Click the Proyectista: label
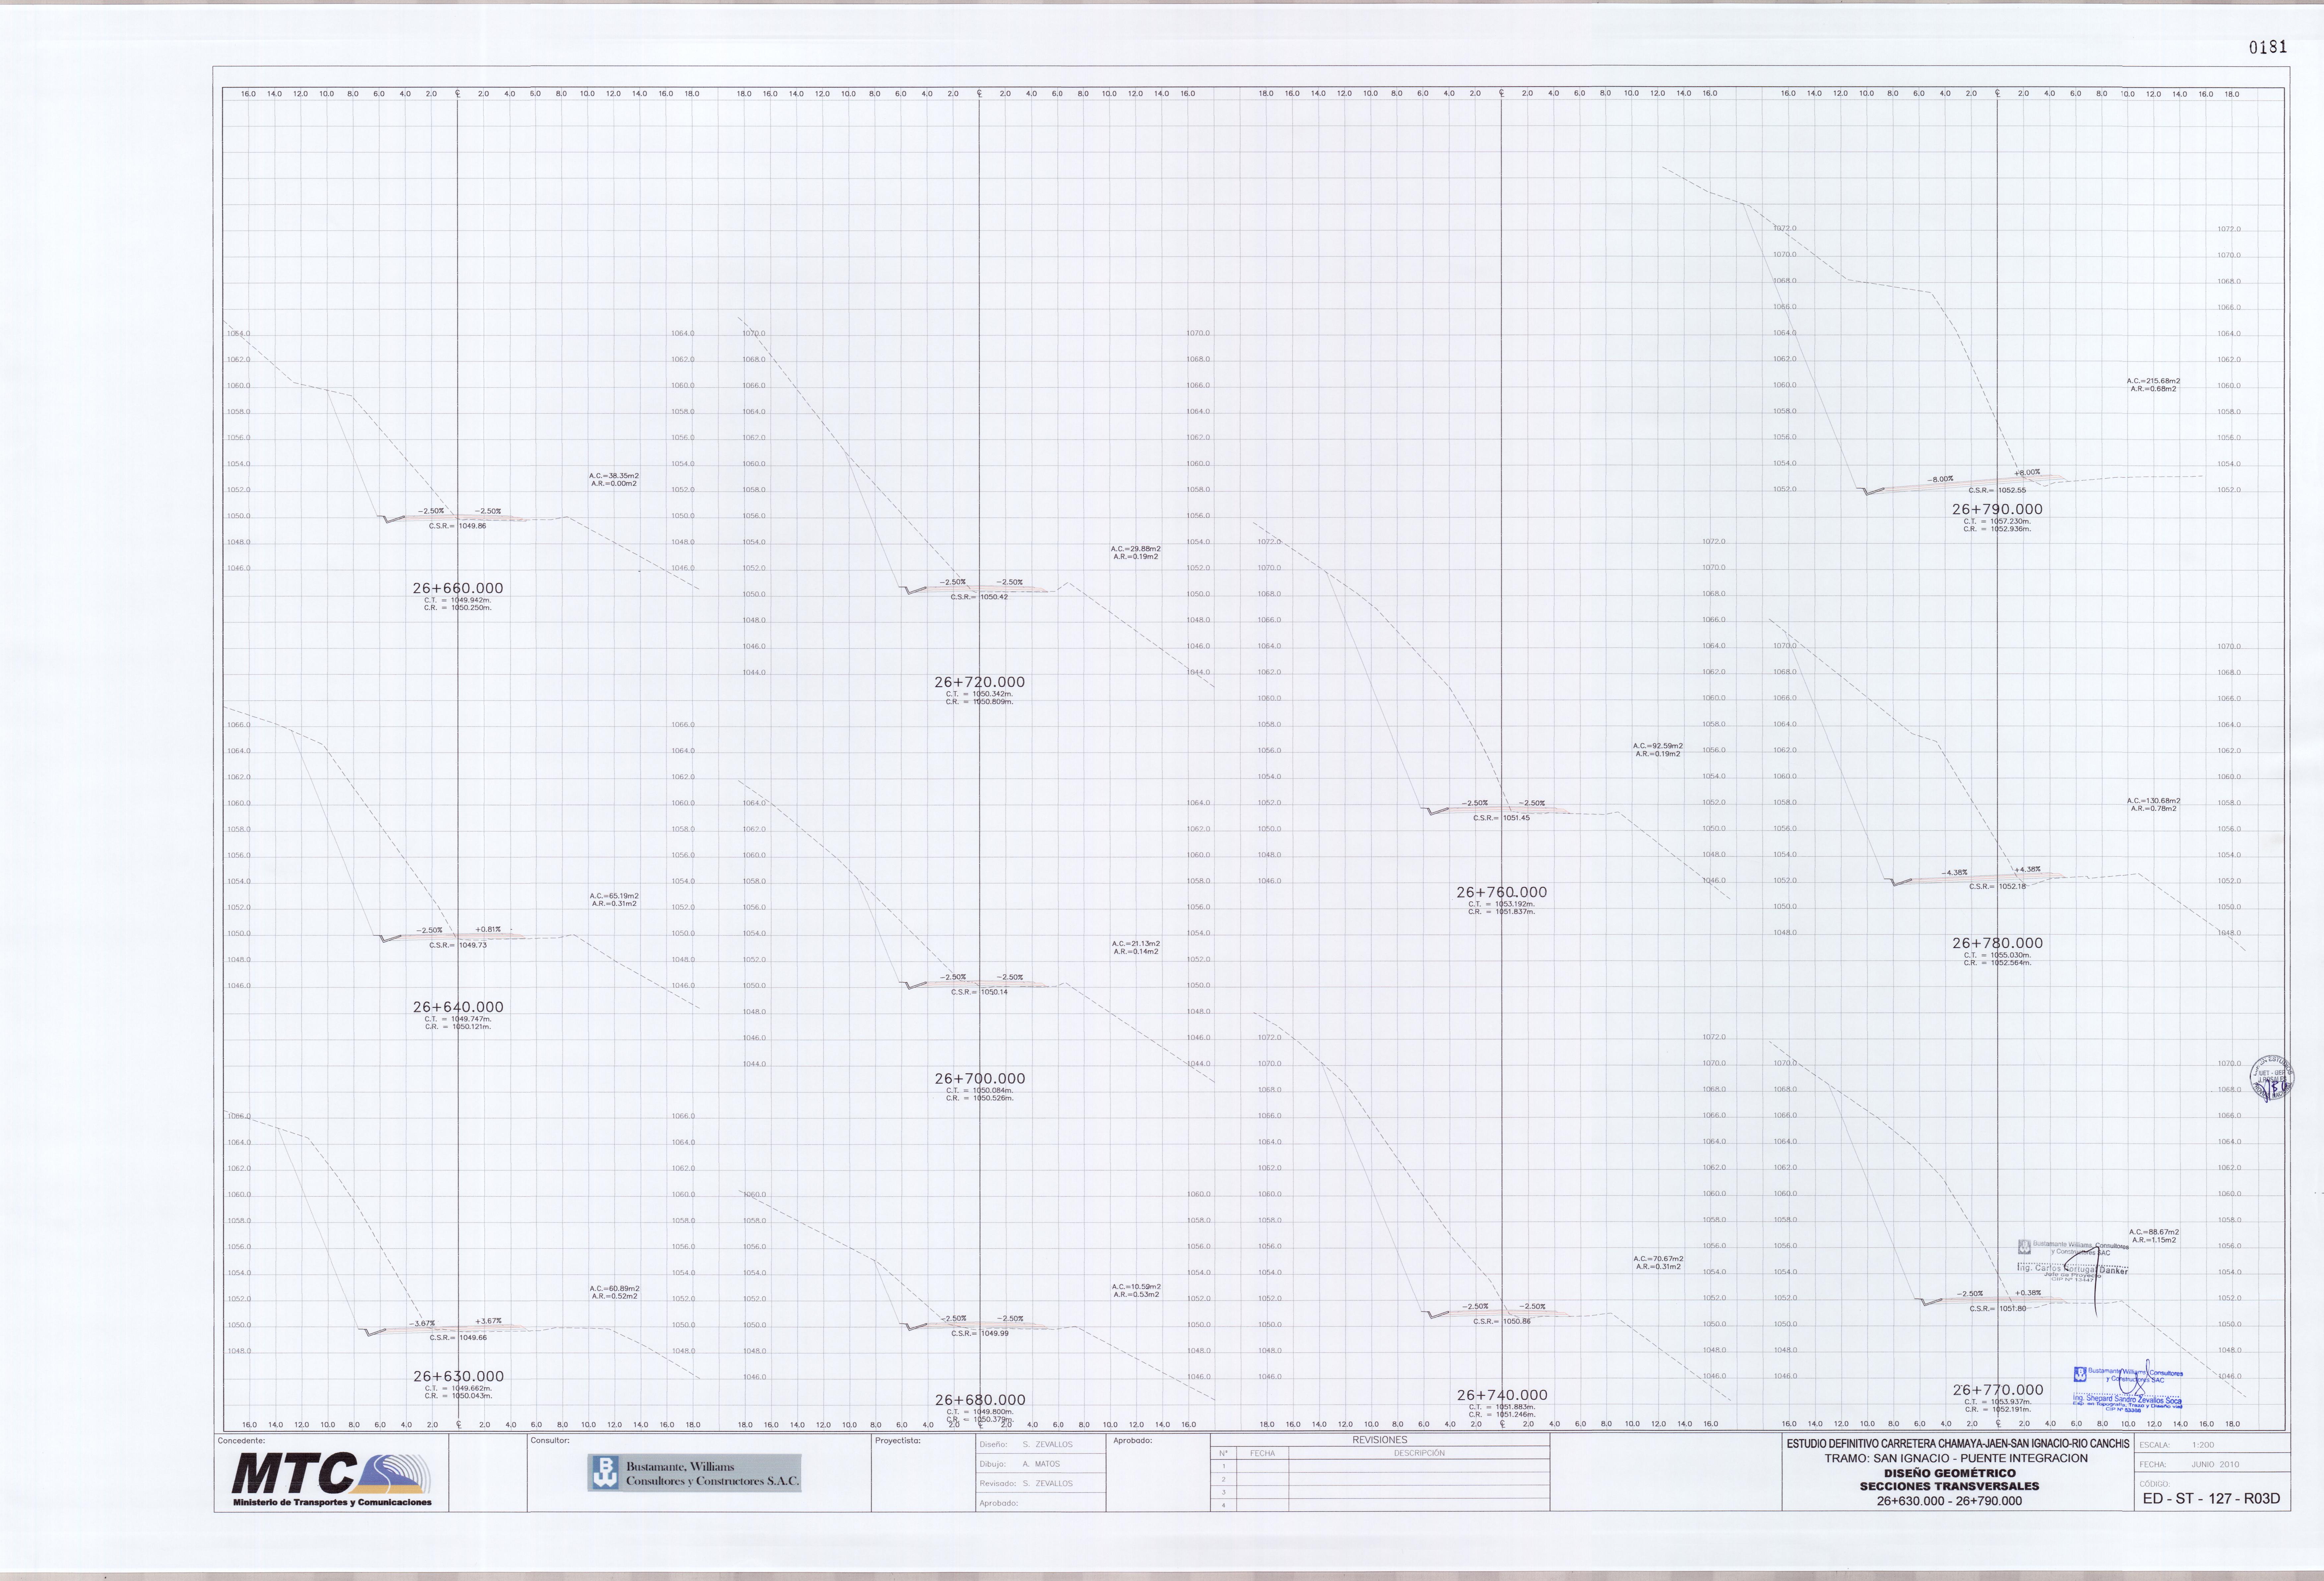The image size is (2324, 1581). tap(898, 1441)
